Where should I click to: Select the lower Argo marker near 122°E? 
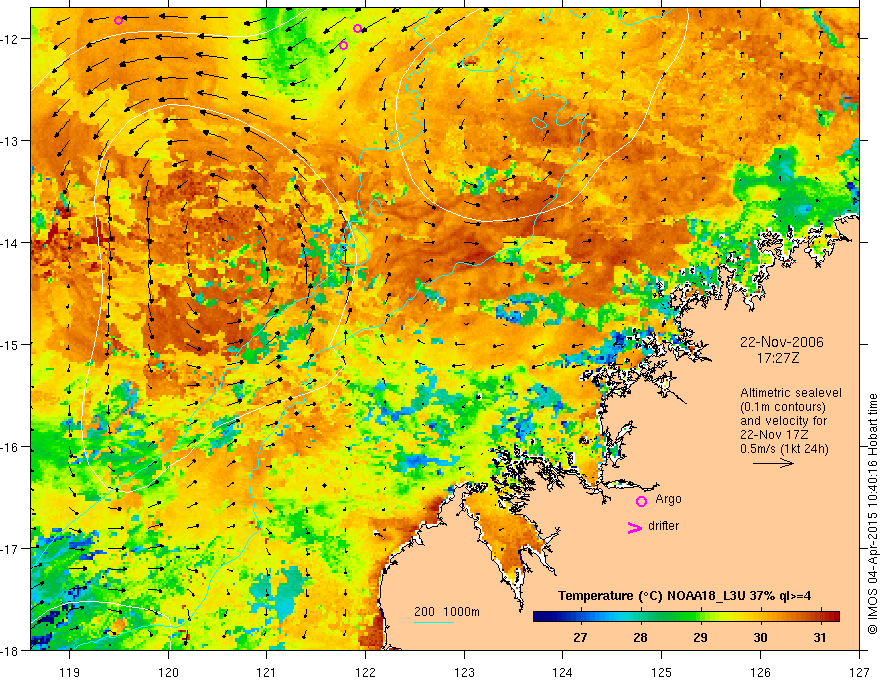(343, 45)
